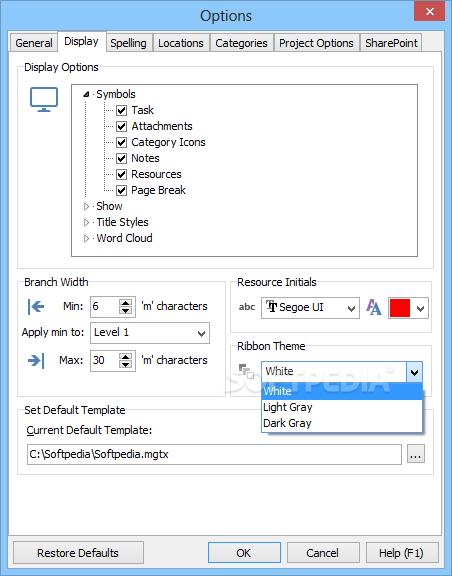Open Help (F1) button

click(402, 553)
